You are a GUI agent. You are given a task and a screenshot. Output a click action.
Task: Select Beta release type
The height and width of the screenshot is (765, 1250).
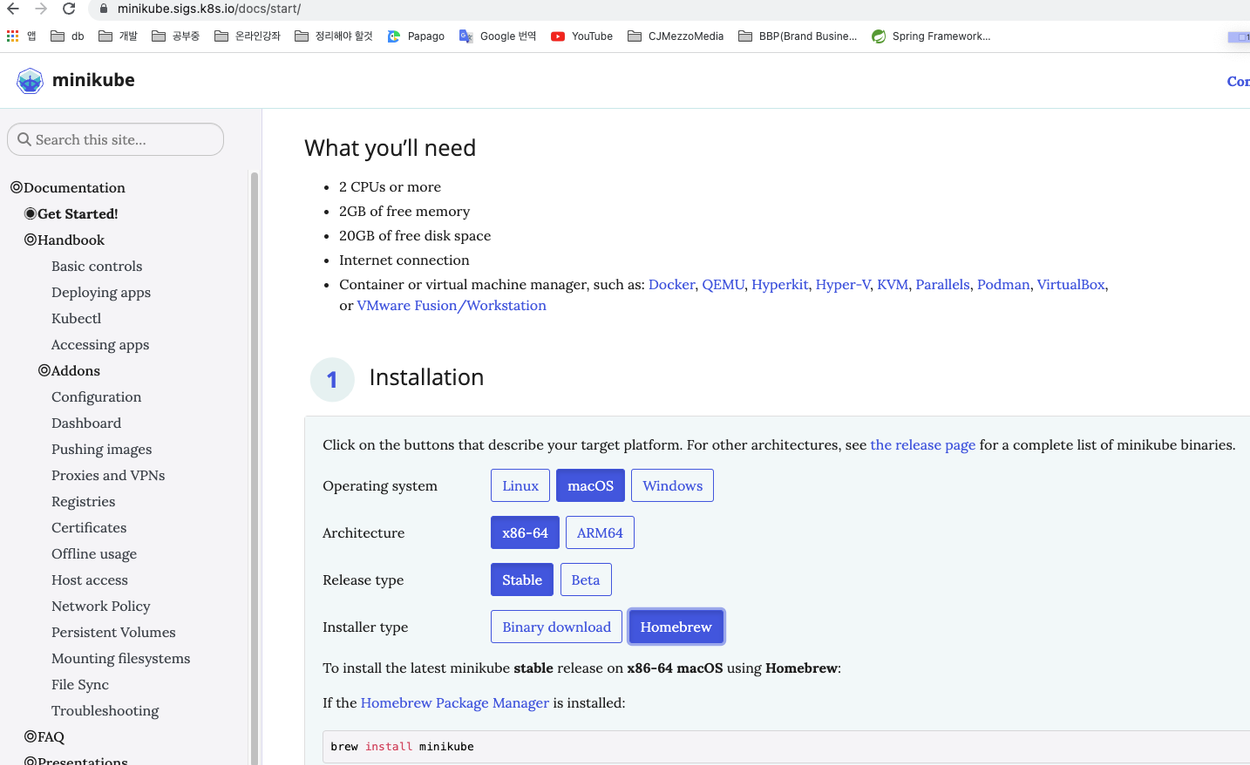585,580
